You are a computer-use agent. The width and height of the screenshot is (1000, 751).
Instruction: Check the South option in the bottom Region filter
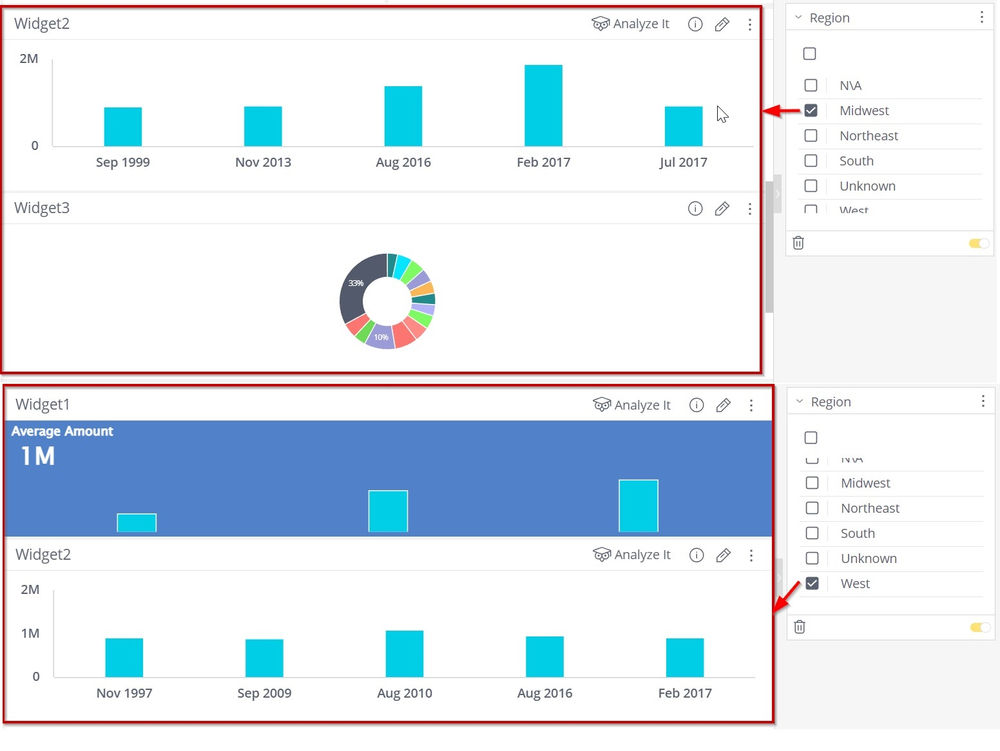(x=811, y=533)
